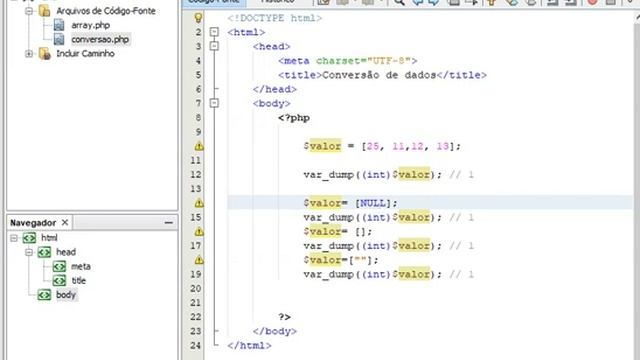
Task: Select the Incluir Caminho label
Action: (x=85, y=53)
